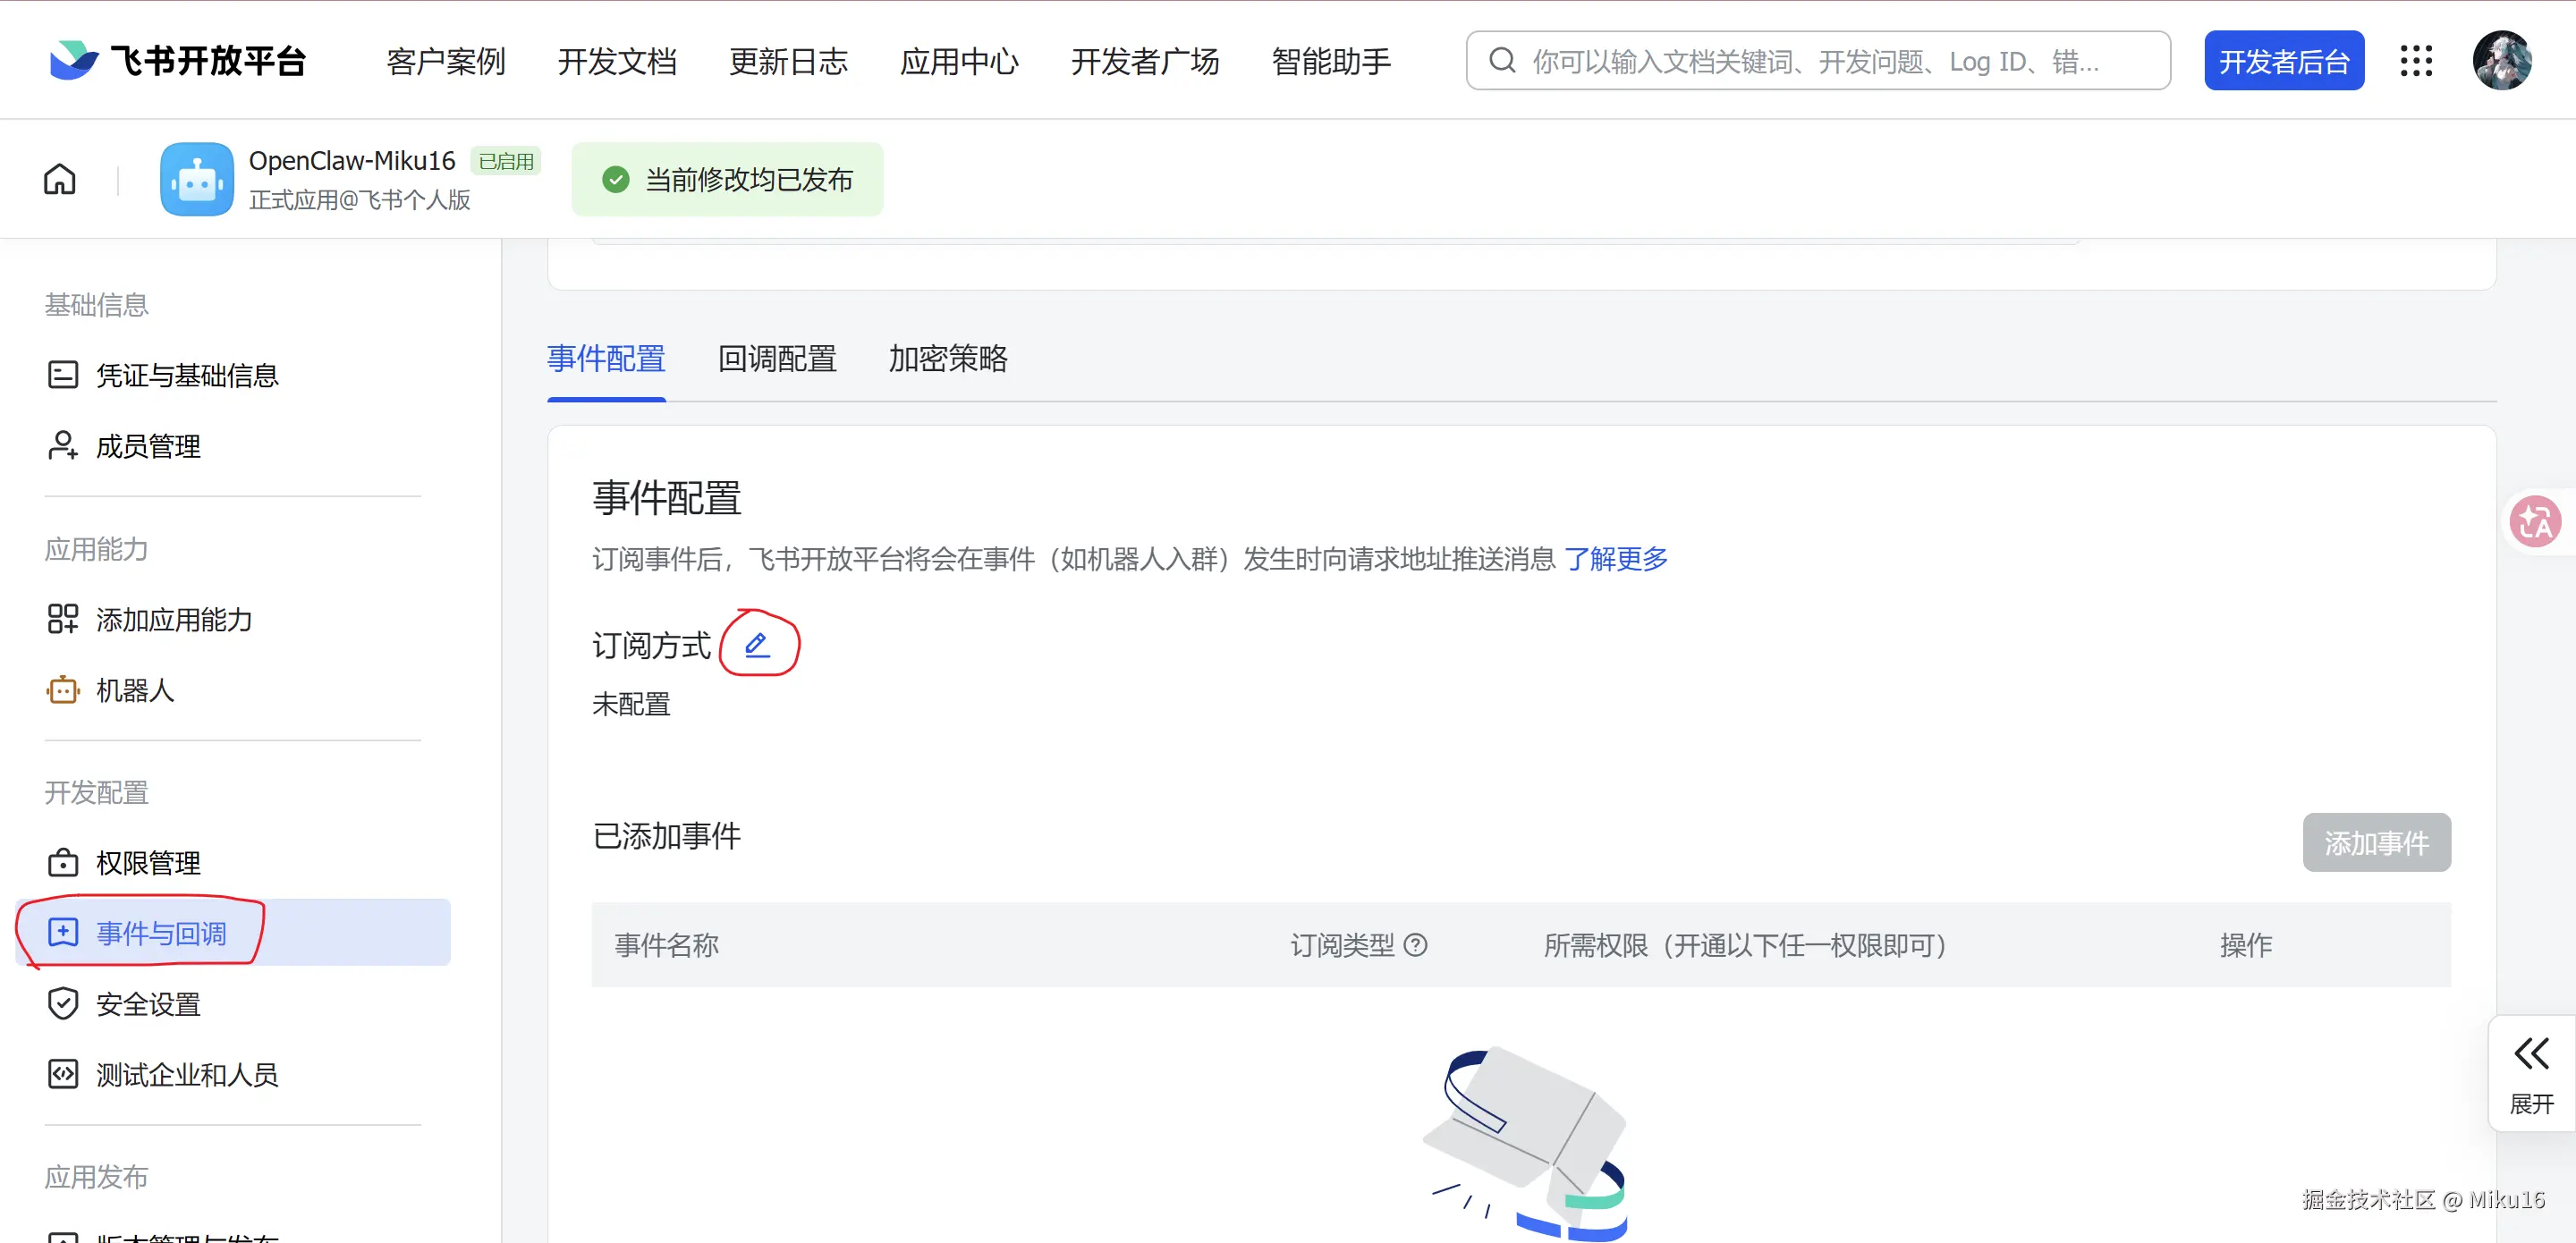Click the OpenClaw-Miku16 robot app icon
2576x1243 pixels.
click(197, 179)
